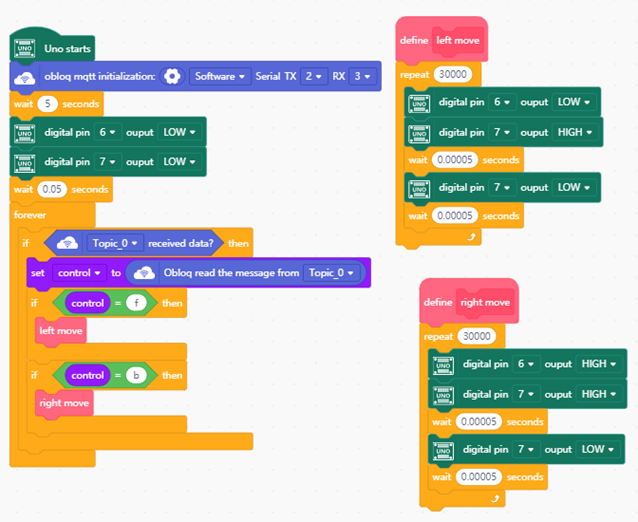The height and width of the screenshot is (522, 638).
Task: Open the HIGH dropdown on left move pin 7
Action: coord(574,132)
